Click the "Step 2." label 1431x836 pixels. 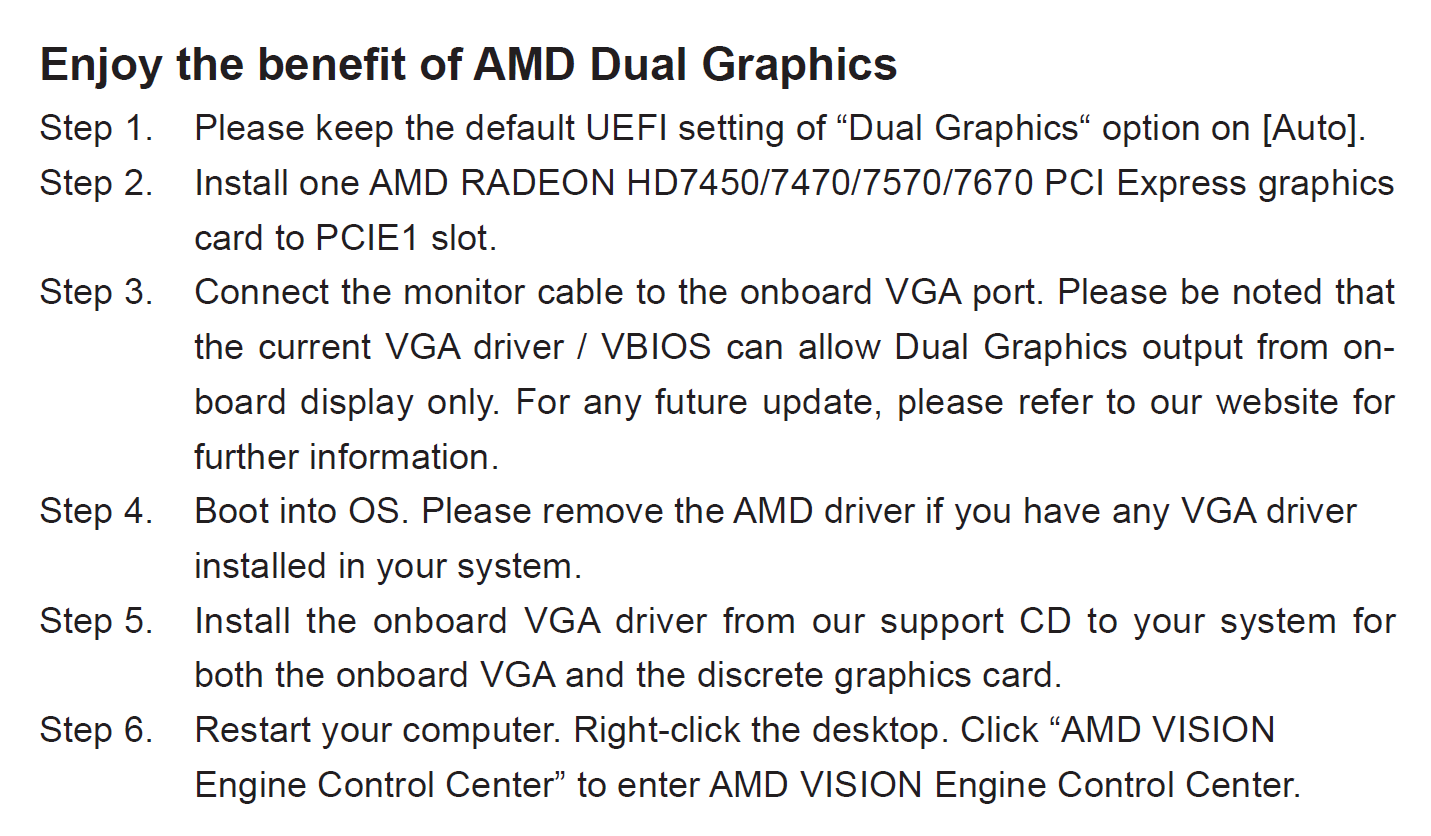[x=97, y=184]
